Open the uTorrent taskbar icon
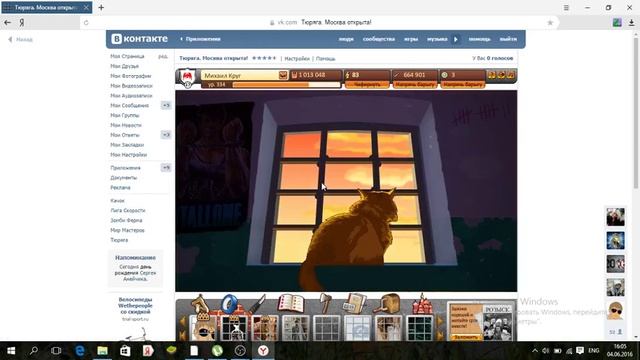The image size is (640, 360). (x=217, y=351)
